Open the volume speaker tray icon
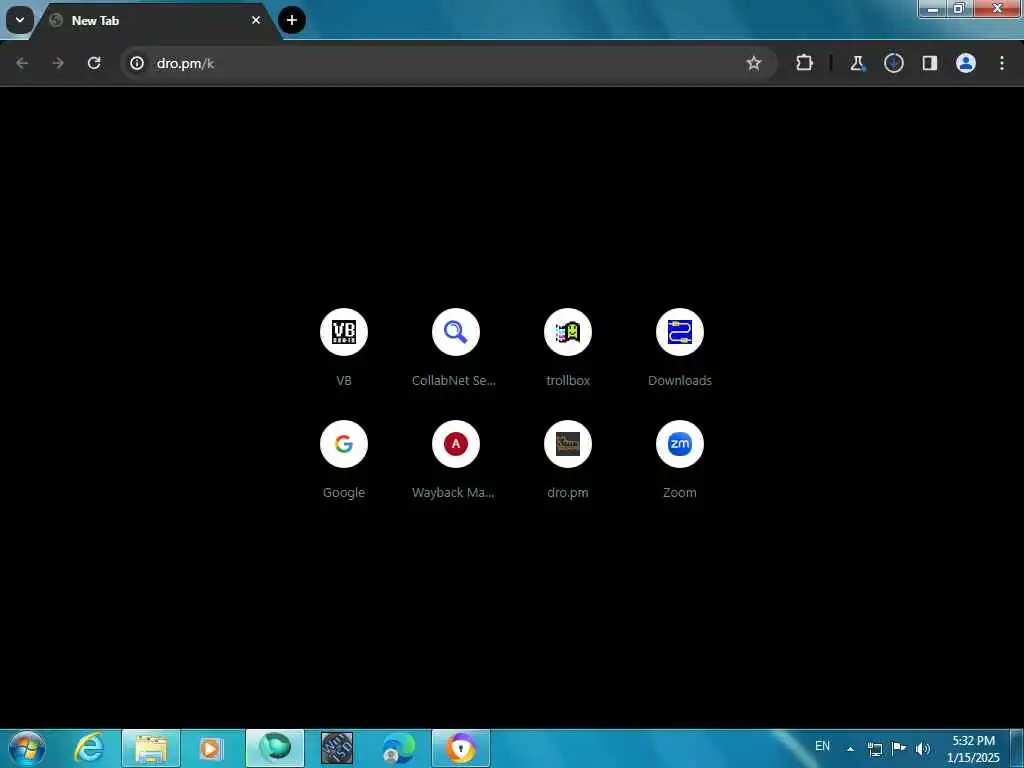Viewport: 1024px width, 768px height. (x=923, y=749)
